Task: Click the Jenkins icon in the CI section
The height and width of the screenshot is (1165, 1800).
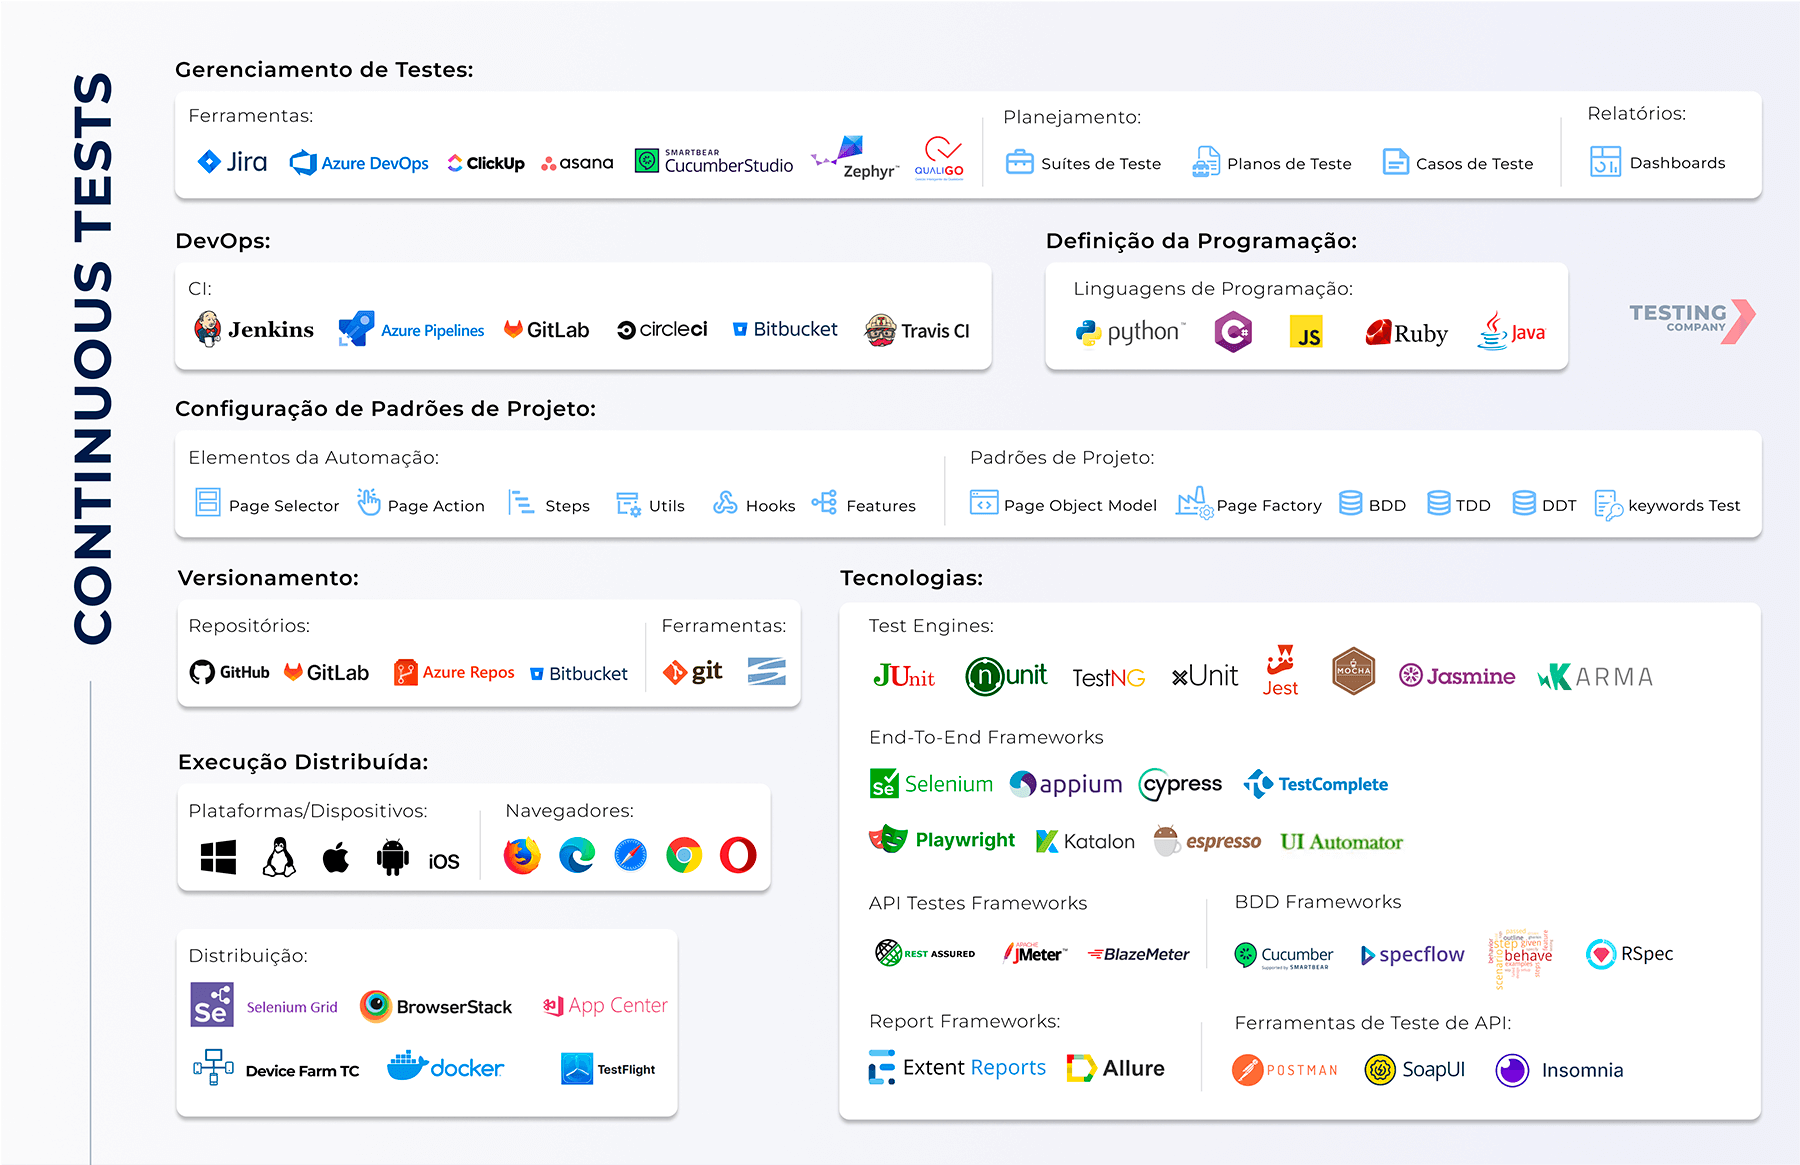Action: [207, 329]
